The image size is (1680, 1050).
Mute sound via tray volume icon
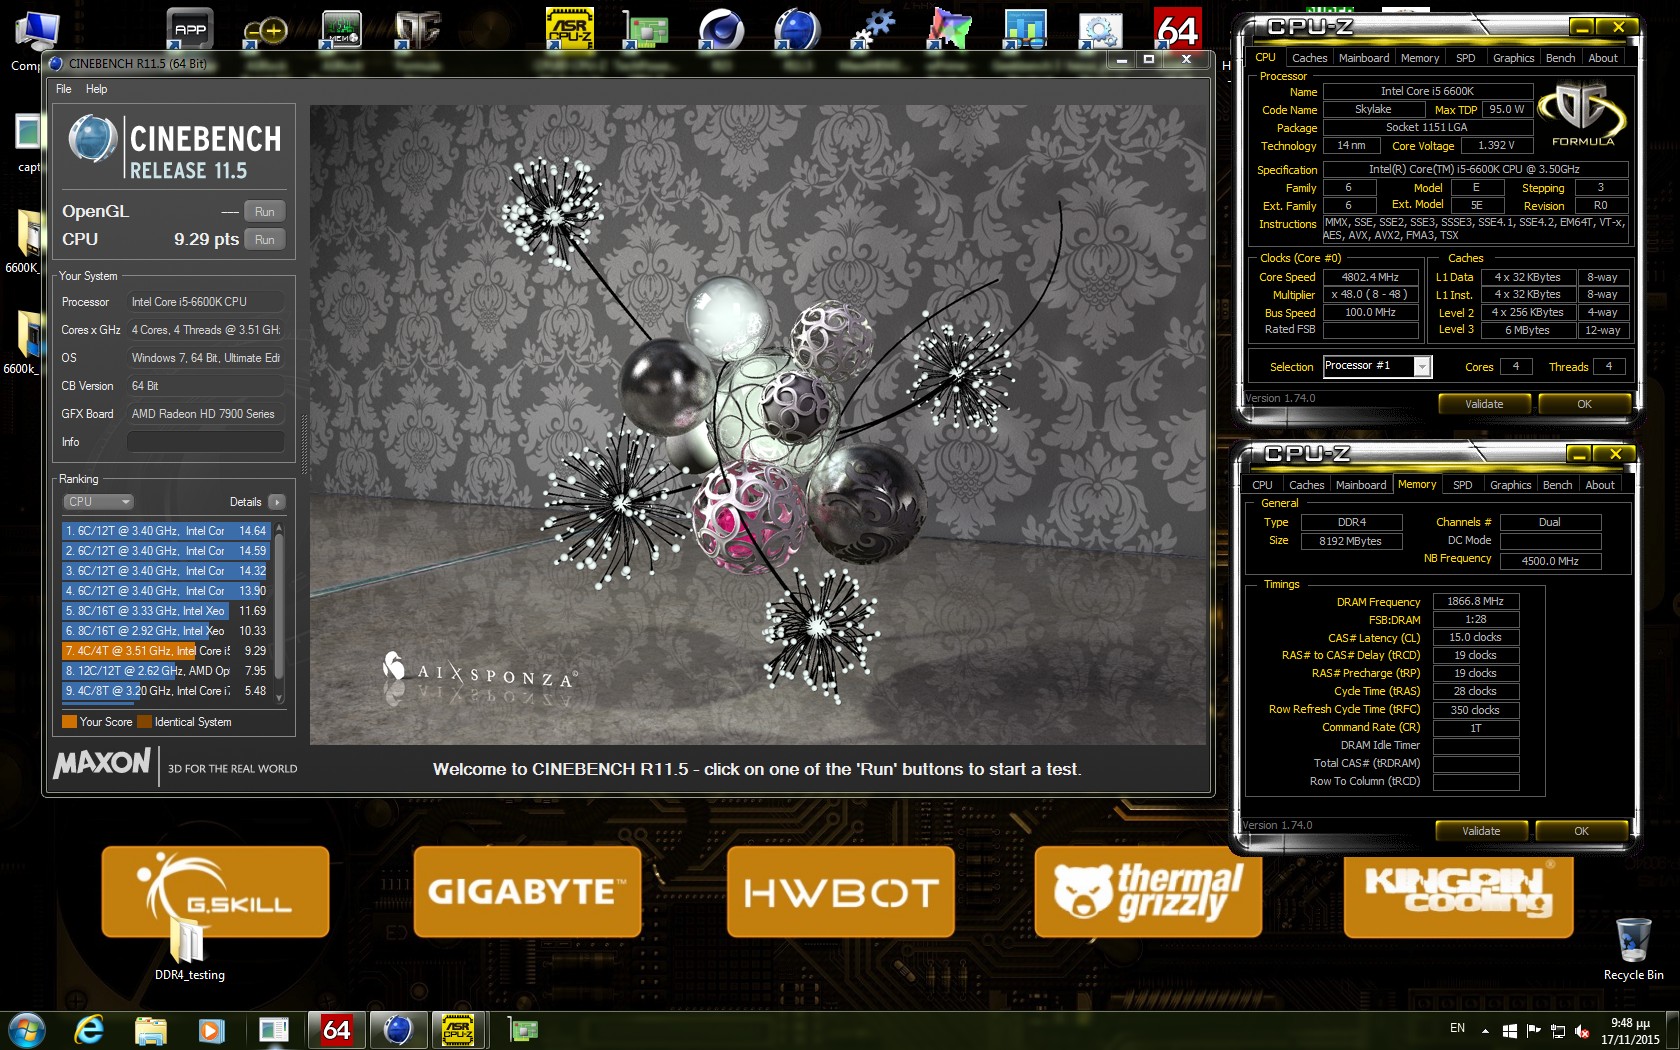pyautogui.click(x=1581, y=1030)
